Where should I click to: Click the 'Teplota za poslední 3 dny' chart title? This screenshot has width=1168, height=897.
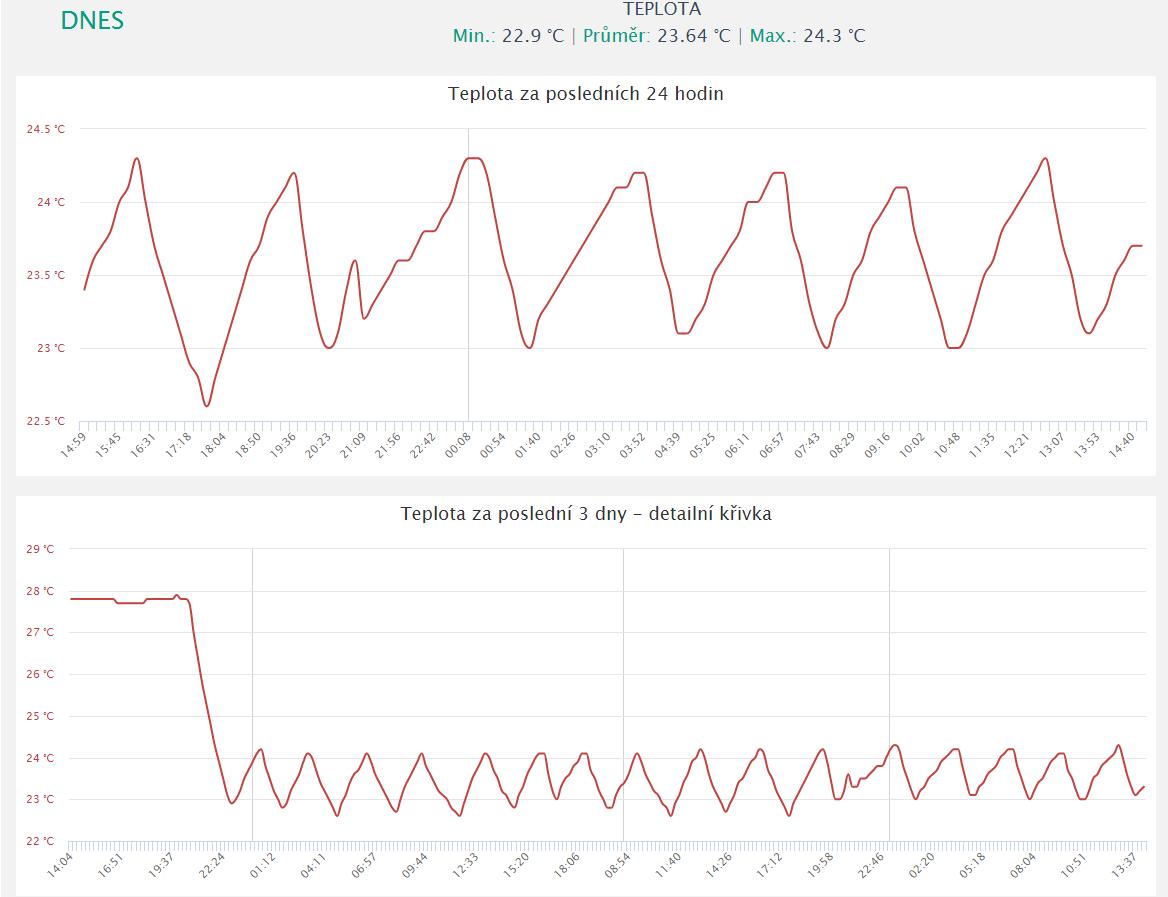click(x=586, y=514)
